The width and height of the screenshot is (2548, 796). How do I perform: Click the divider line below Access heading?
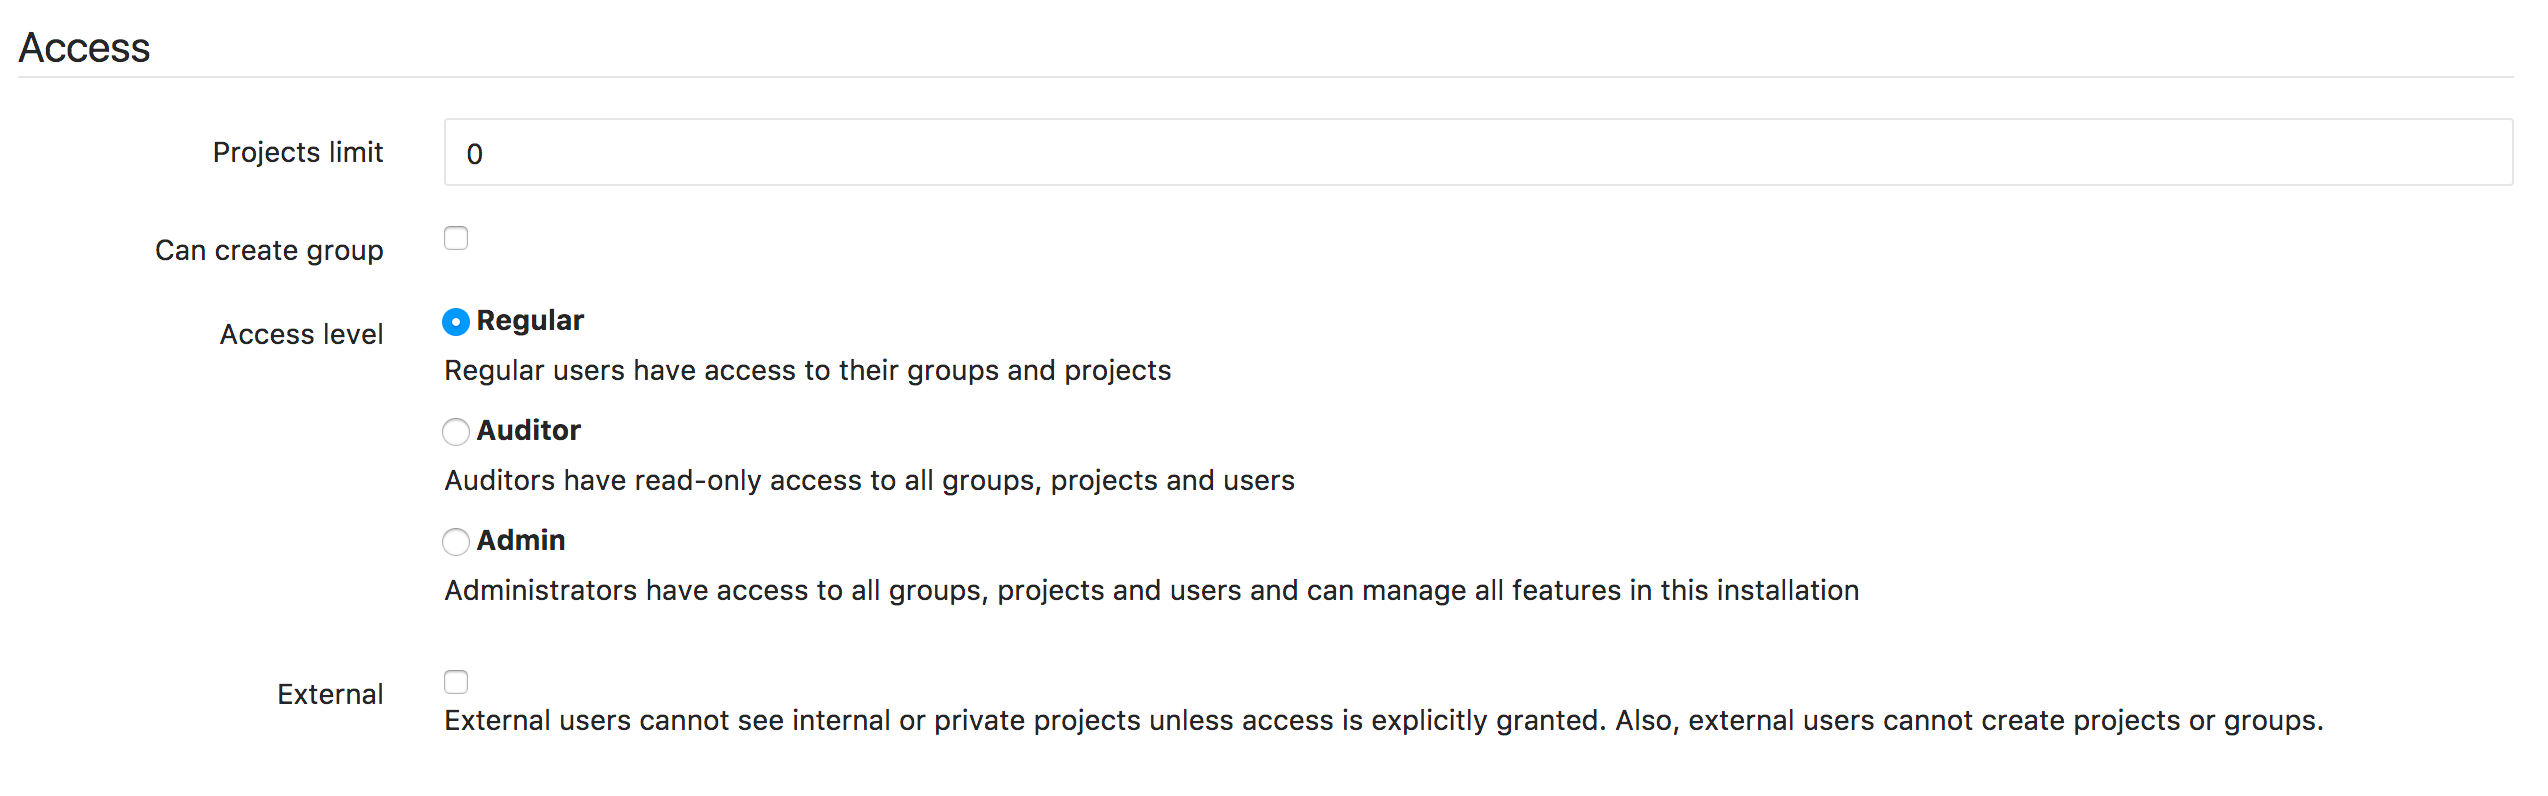tap(1265, 77)
